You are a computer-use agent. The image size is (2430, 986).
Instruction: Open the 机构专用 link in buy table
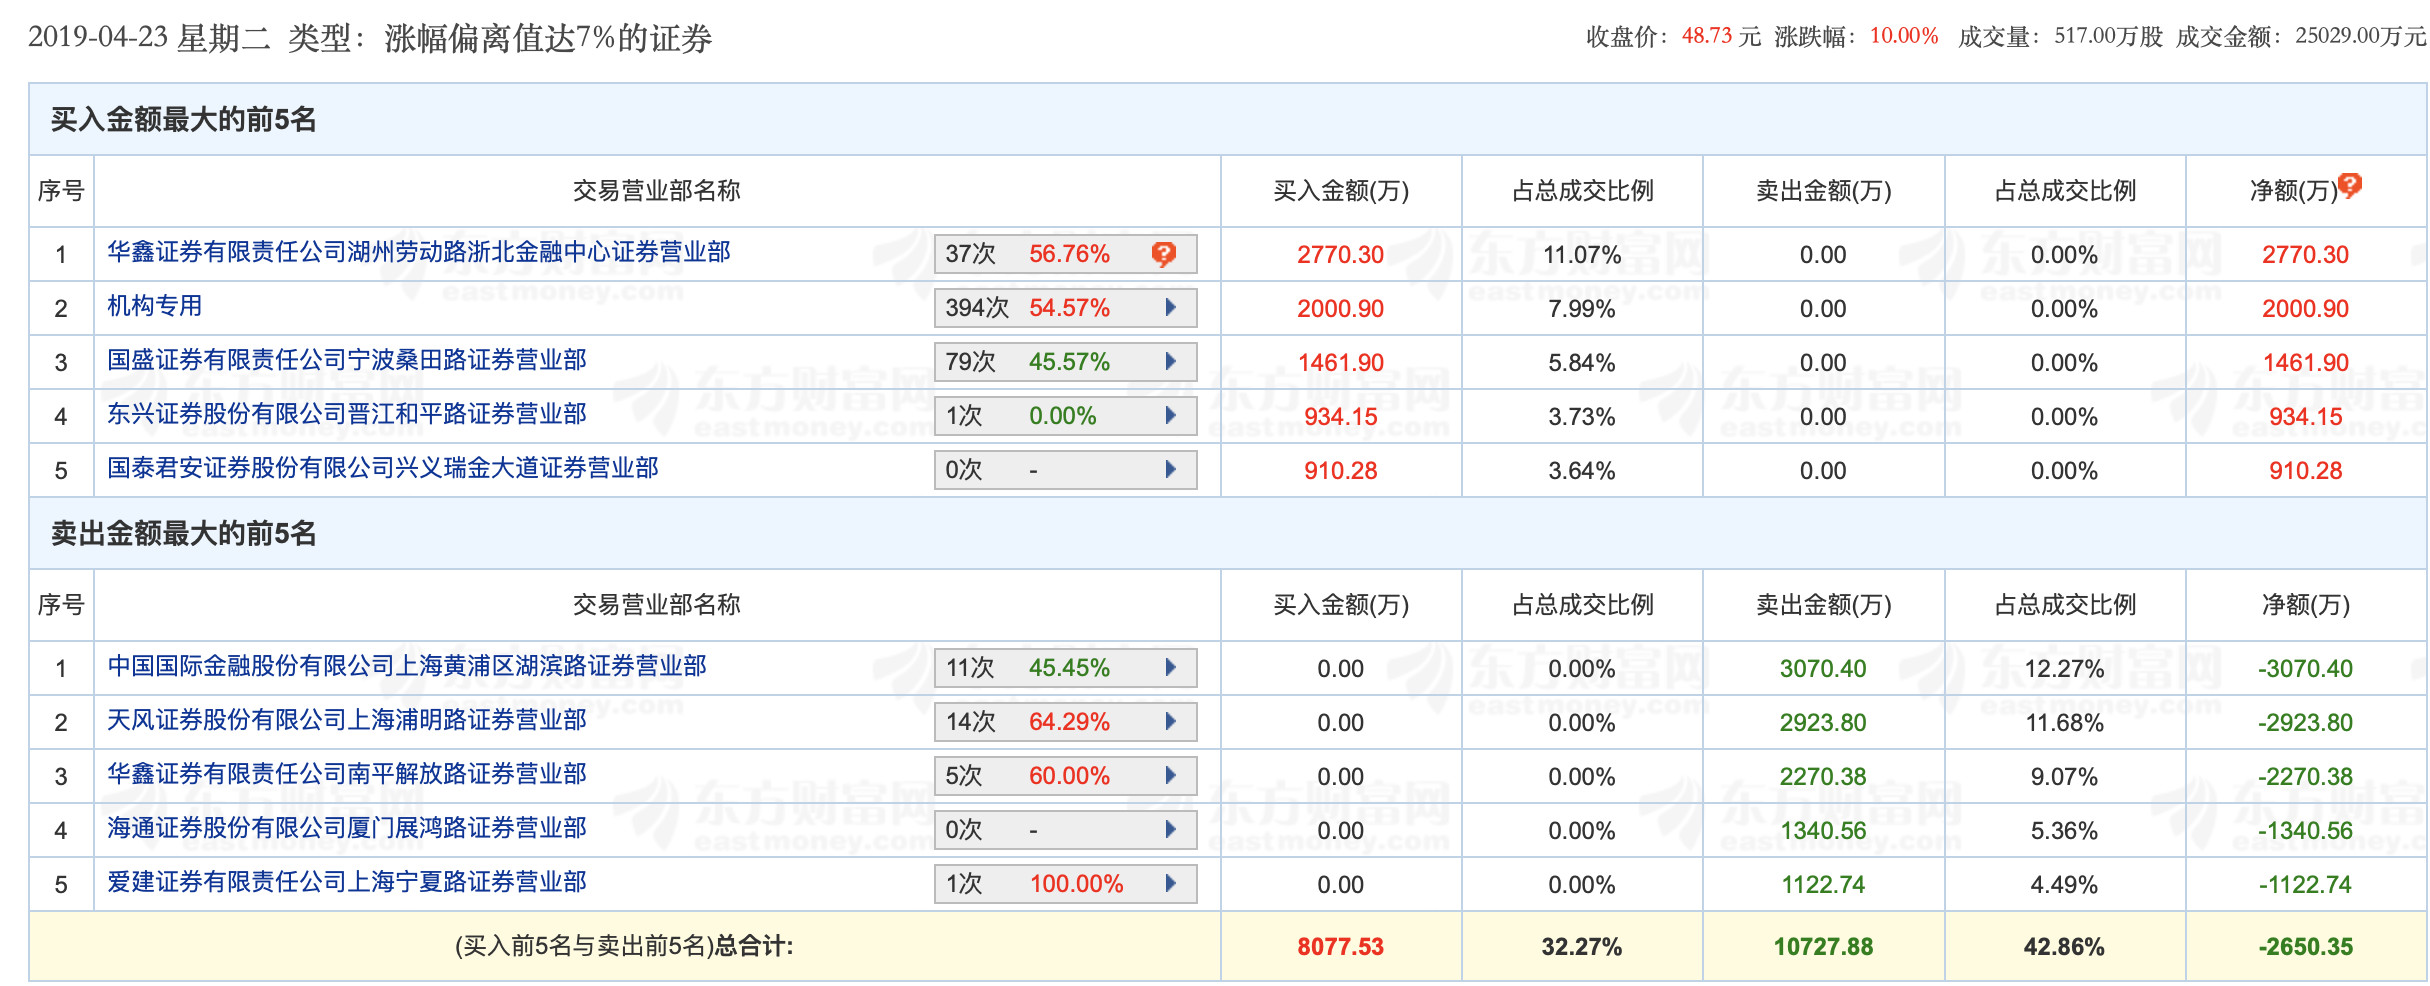coord(152,308)
